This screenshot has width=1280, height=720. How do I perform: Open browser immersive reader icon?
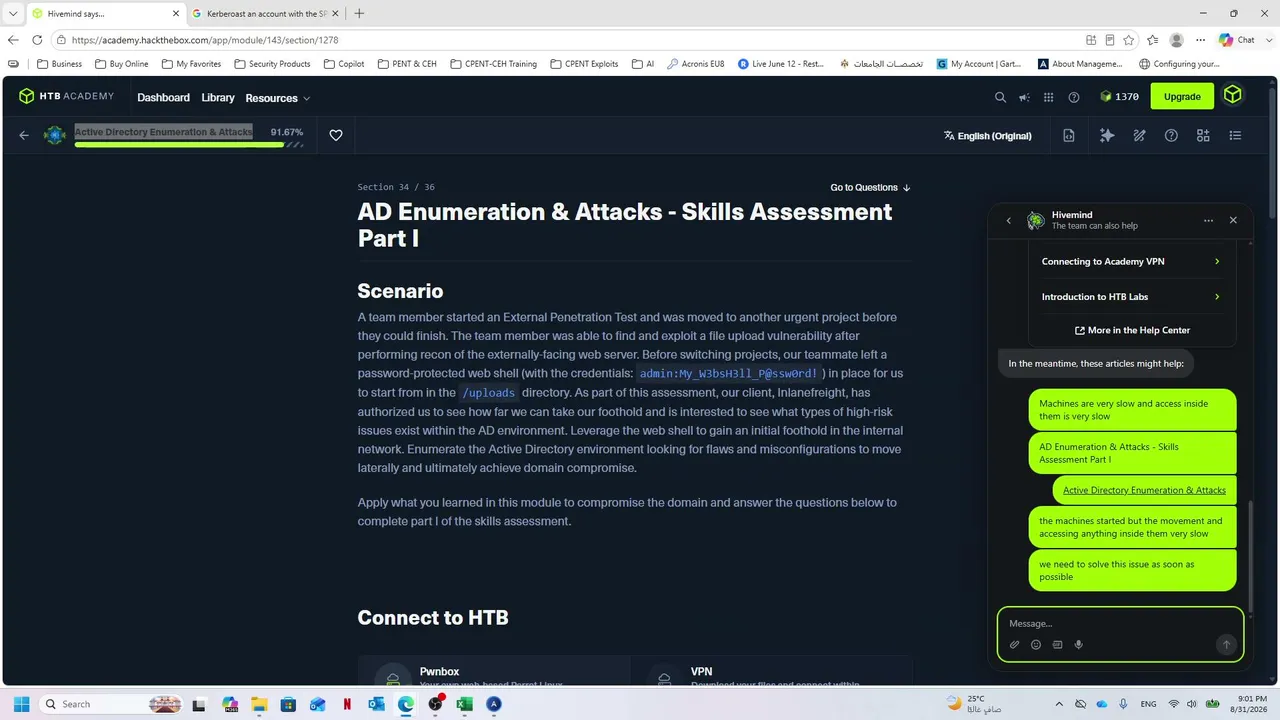1110,40
